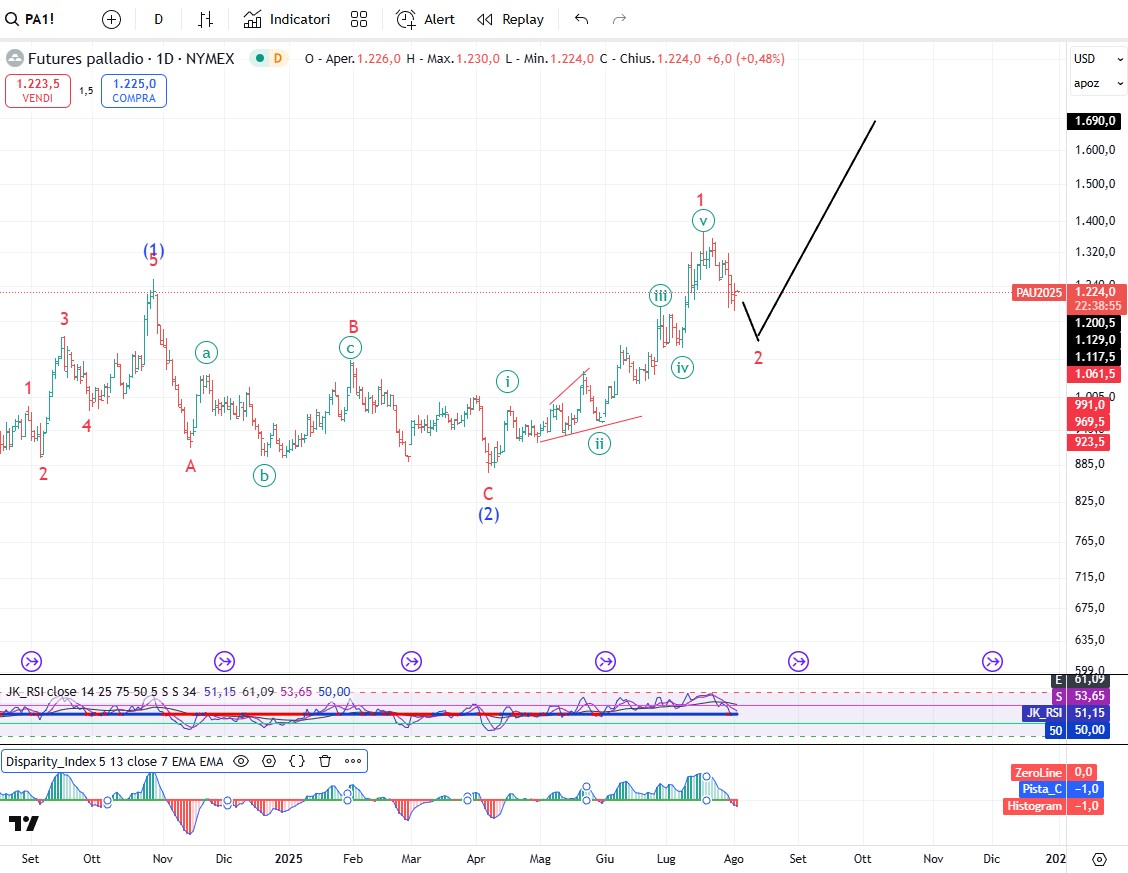Open the bar chart style selector
Screen dimensions: 1128x873
coord(205,19)
